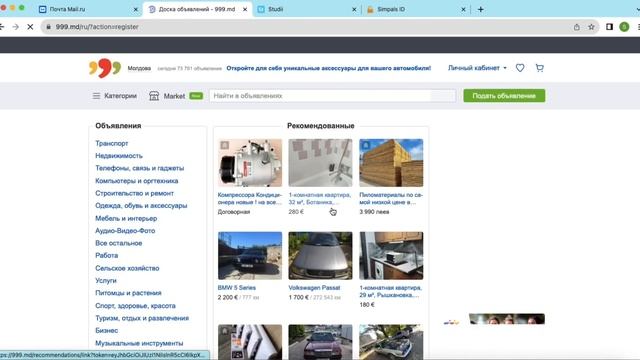Open Одежда, обувь и аксессуары category
Screen dimensions: 640x360
click(x=141, y=205)
